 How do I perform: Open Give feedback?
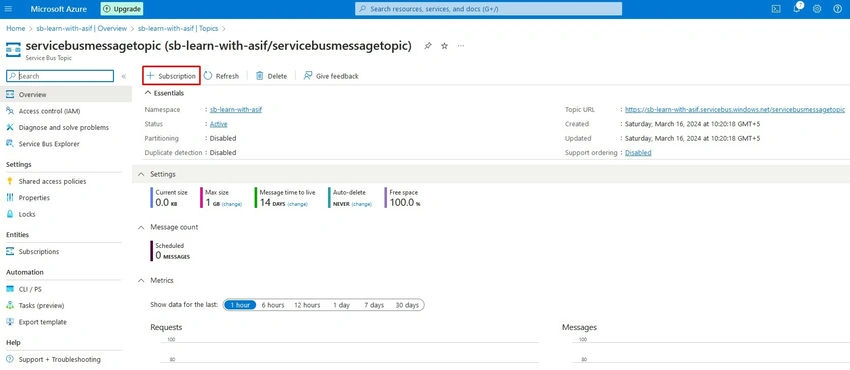click(x=331, y=76)
